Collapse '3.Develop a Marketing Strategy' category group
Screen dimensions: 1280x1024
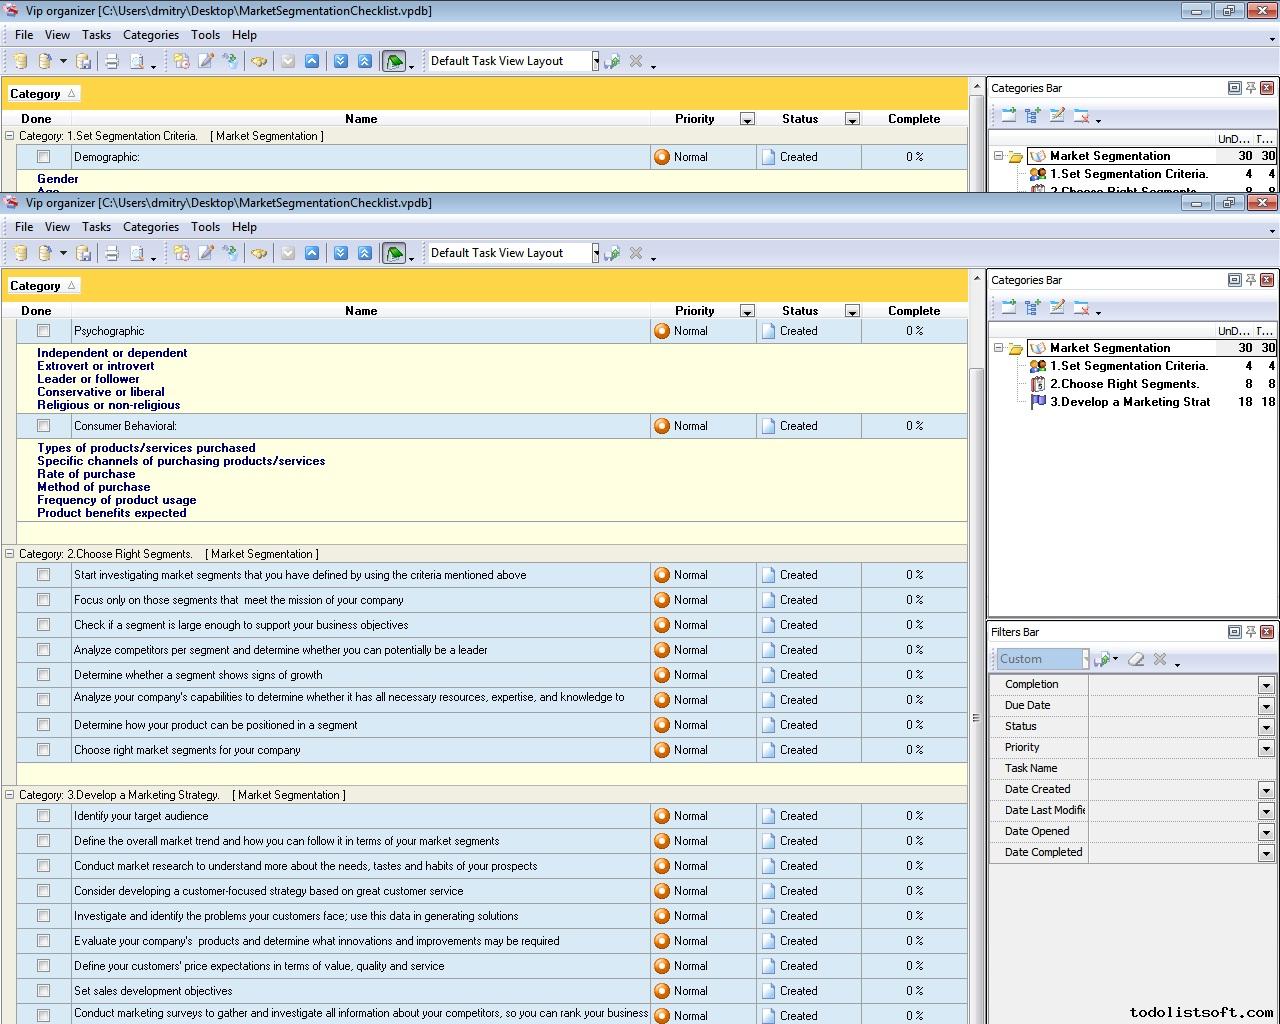[10, 795]
